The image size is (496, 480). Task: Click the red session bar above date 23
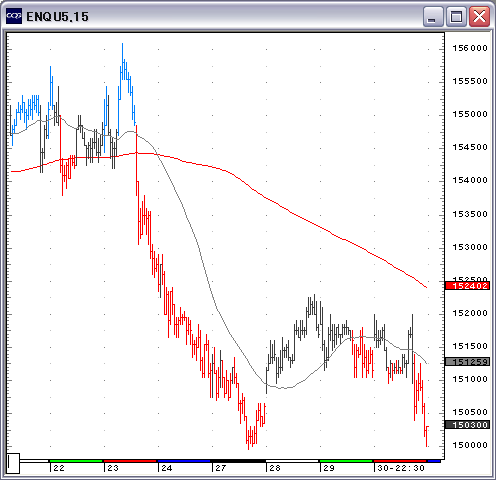(130, 461)
